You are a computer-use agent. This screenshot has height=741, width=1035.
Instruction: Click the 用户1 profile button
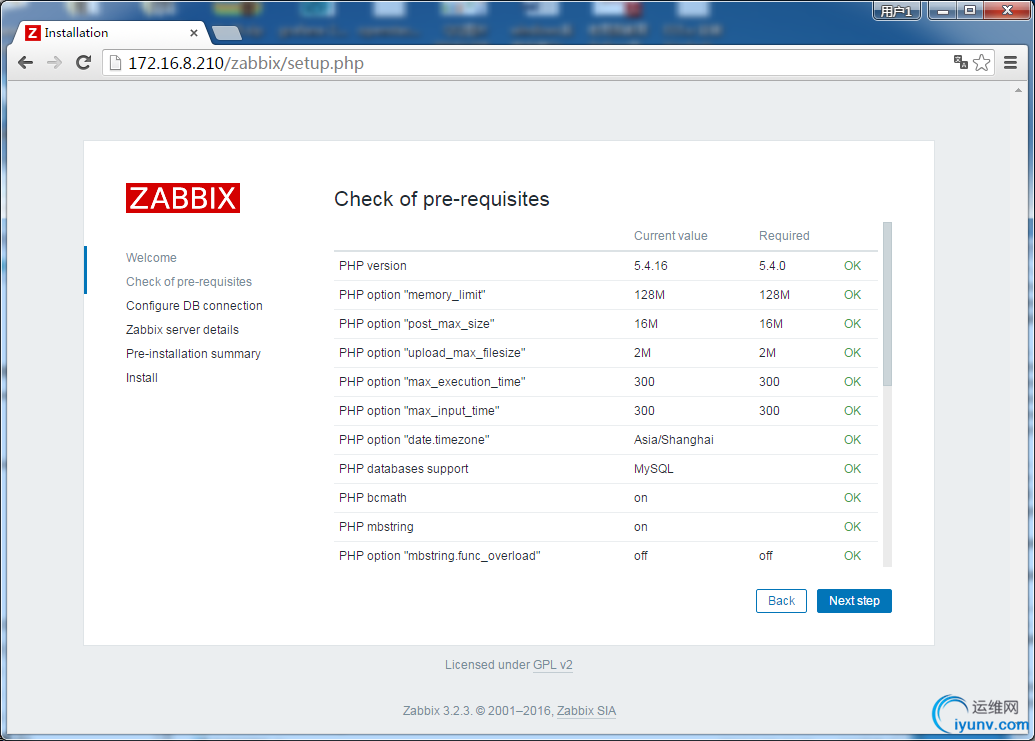[x=896, y=11]
